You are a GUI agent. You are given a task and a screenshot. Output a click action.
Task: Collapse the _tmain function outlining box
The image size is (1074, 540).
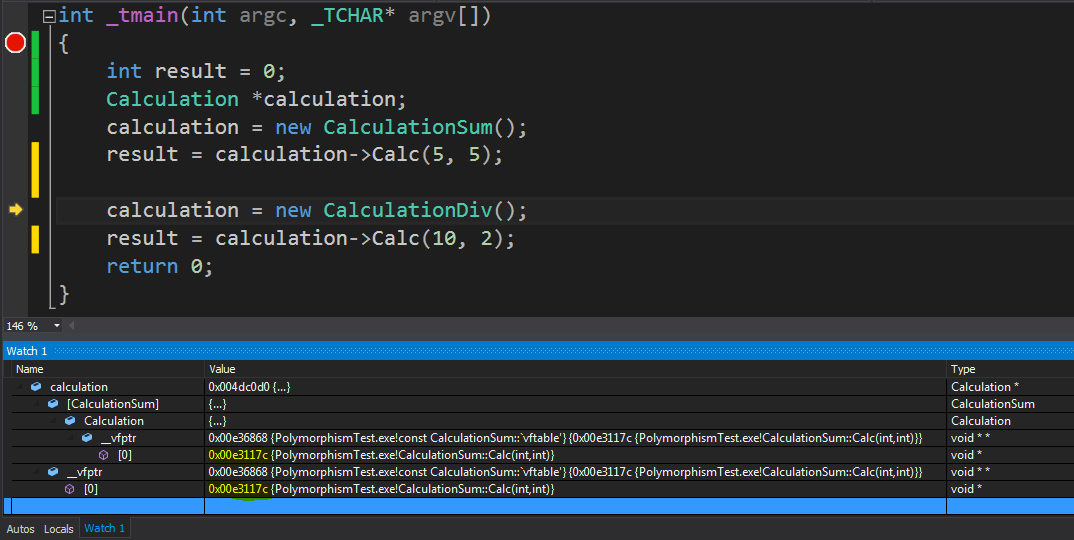(49, 16)
